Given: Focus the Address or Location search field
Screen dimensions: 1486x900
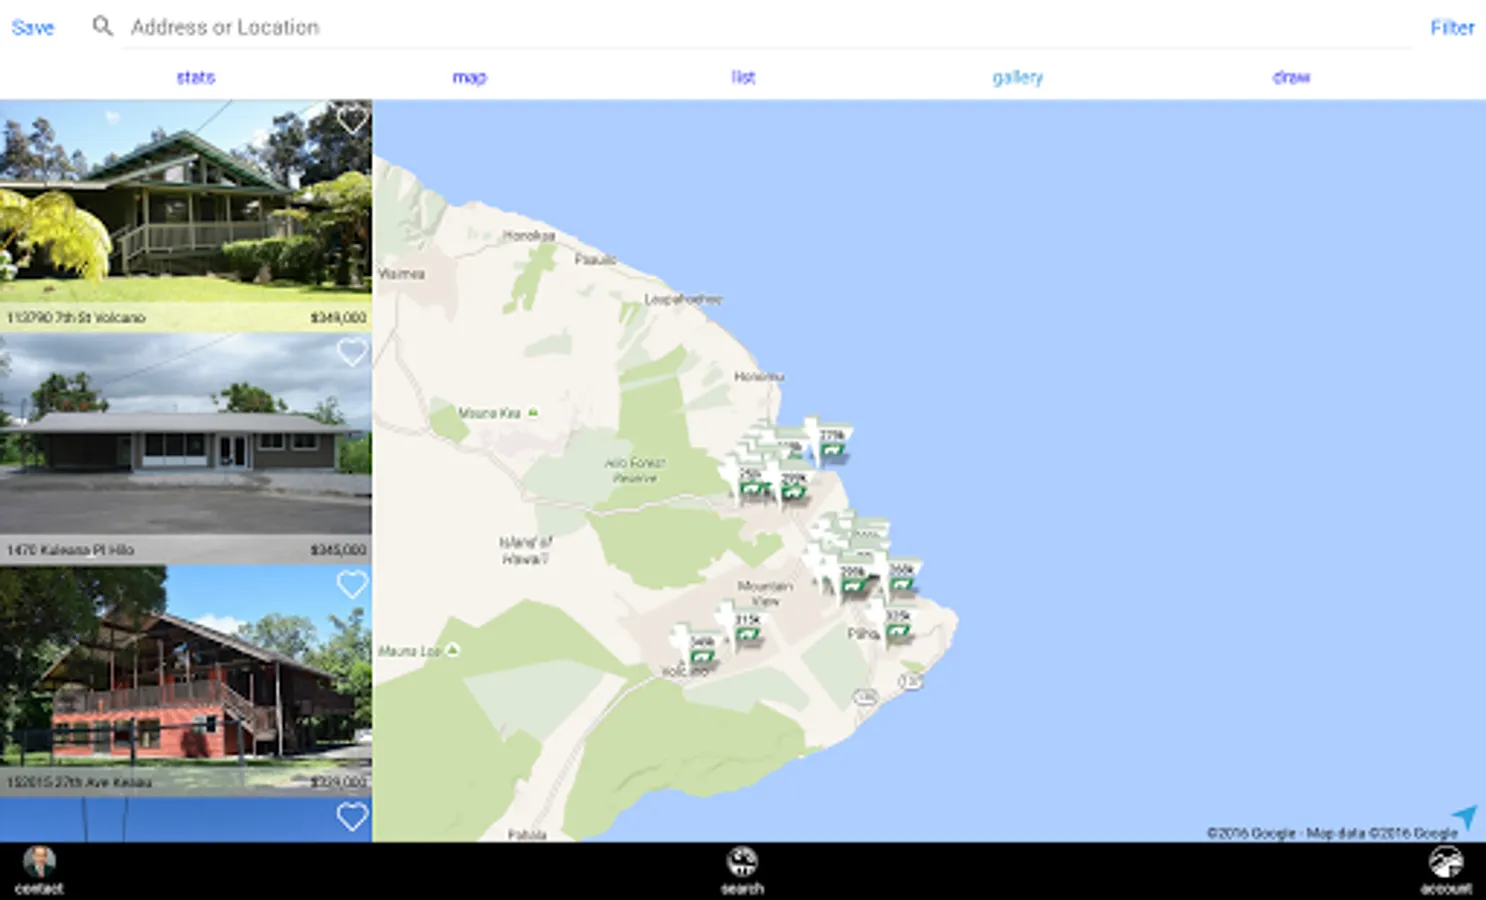Looking at the screenshot, I should coord(766,27).
